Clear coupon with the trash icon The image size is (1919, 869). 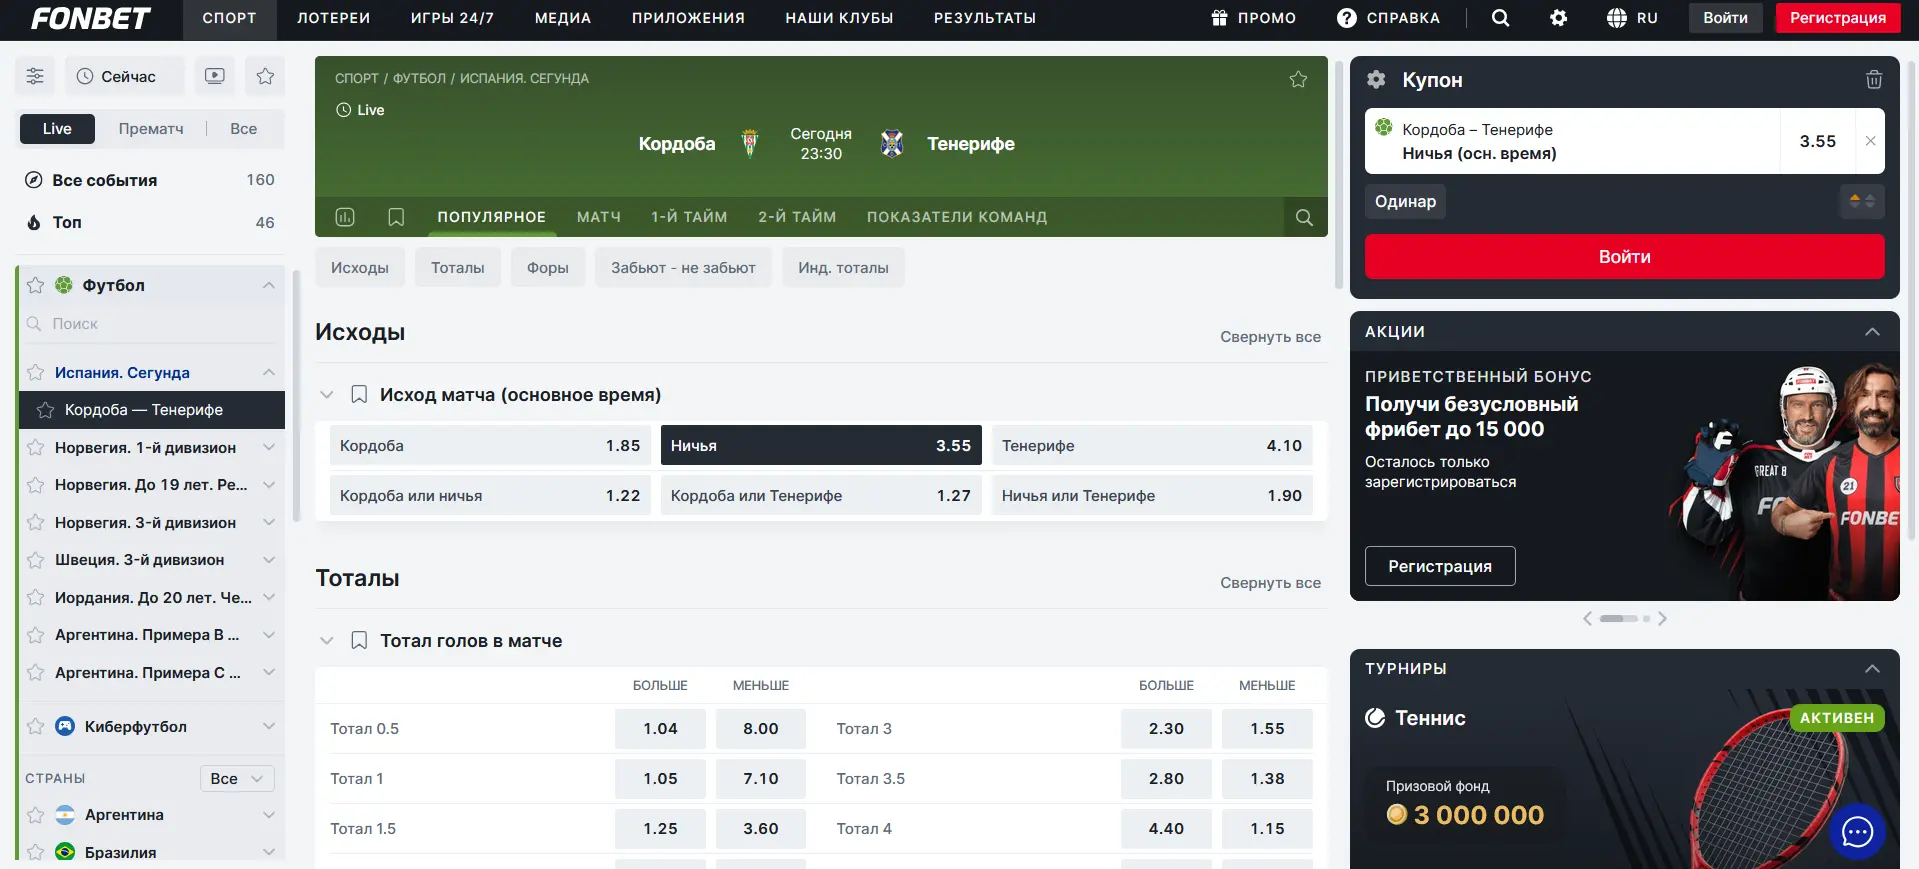(x=1874, y=80)
